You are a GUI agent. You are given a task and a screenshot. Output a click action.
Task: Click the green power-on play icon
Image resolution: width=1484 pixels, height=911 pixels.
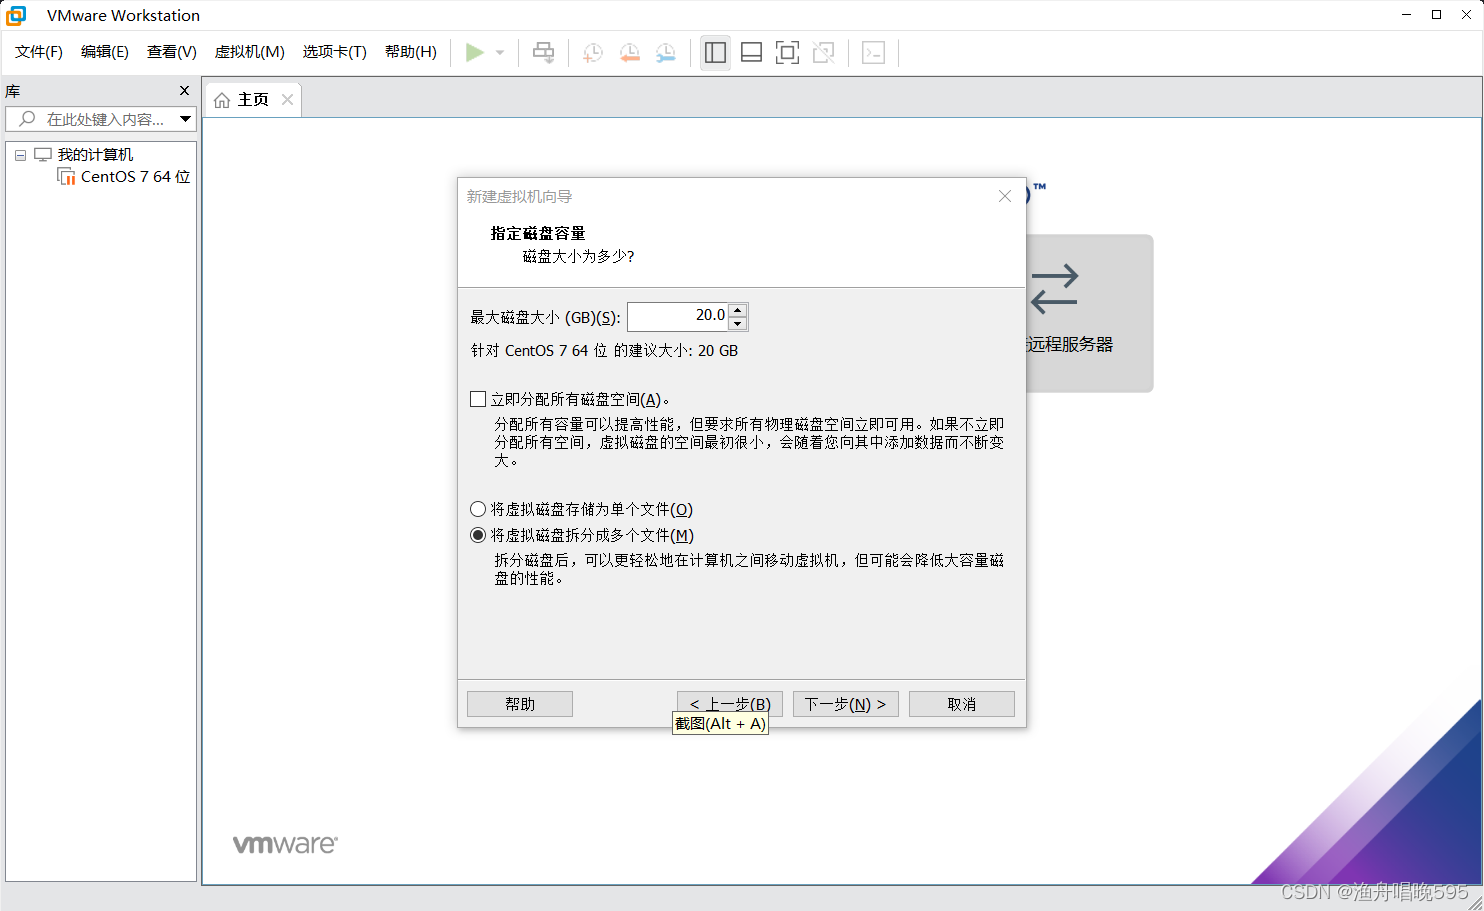coord(475,53)
